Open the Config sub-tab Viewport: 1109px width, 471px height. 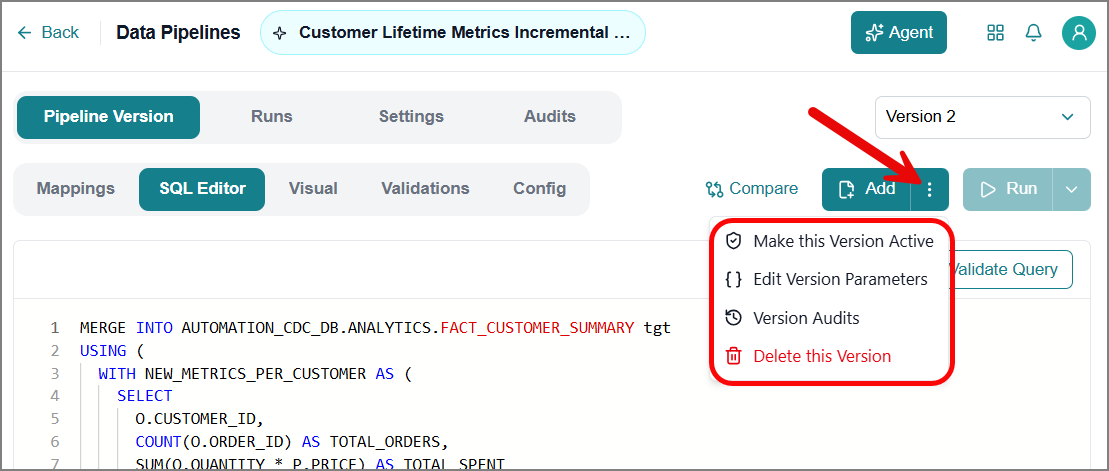pos(540,189)
